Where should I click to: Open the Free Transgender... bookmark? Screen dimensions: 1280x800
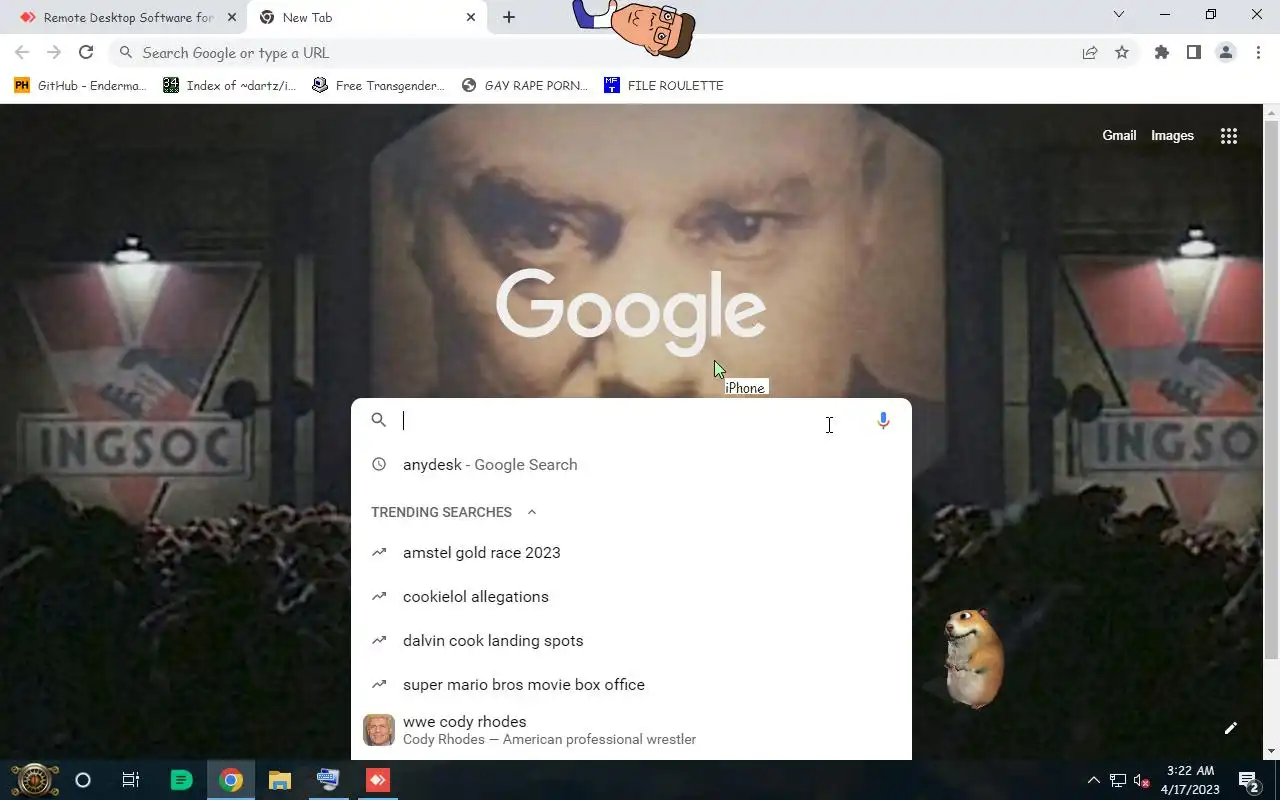378,86
